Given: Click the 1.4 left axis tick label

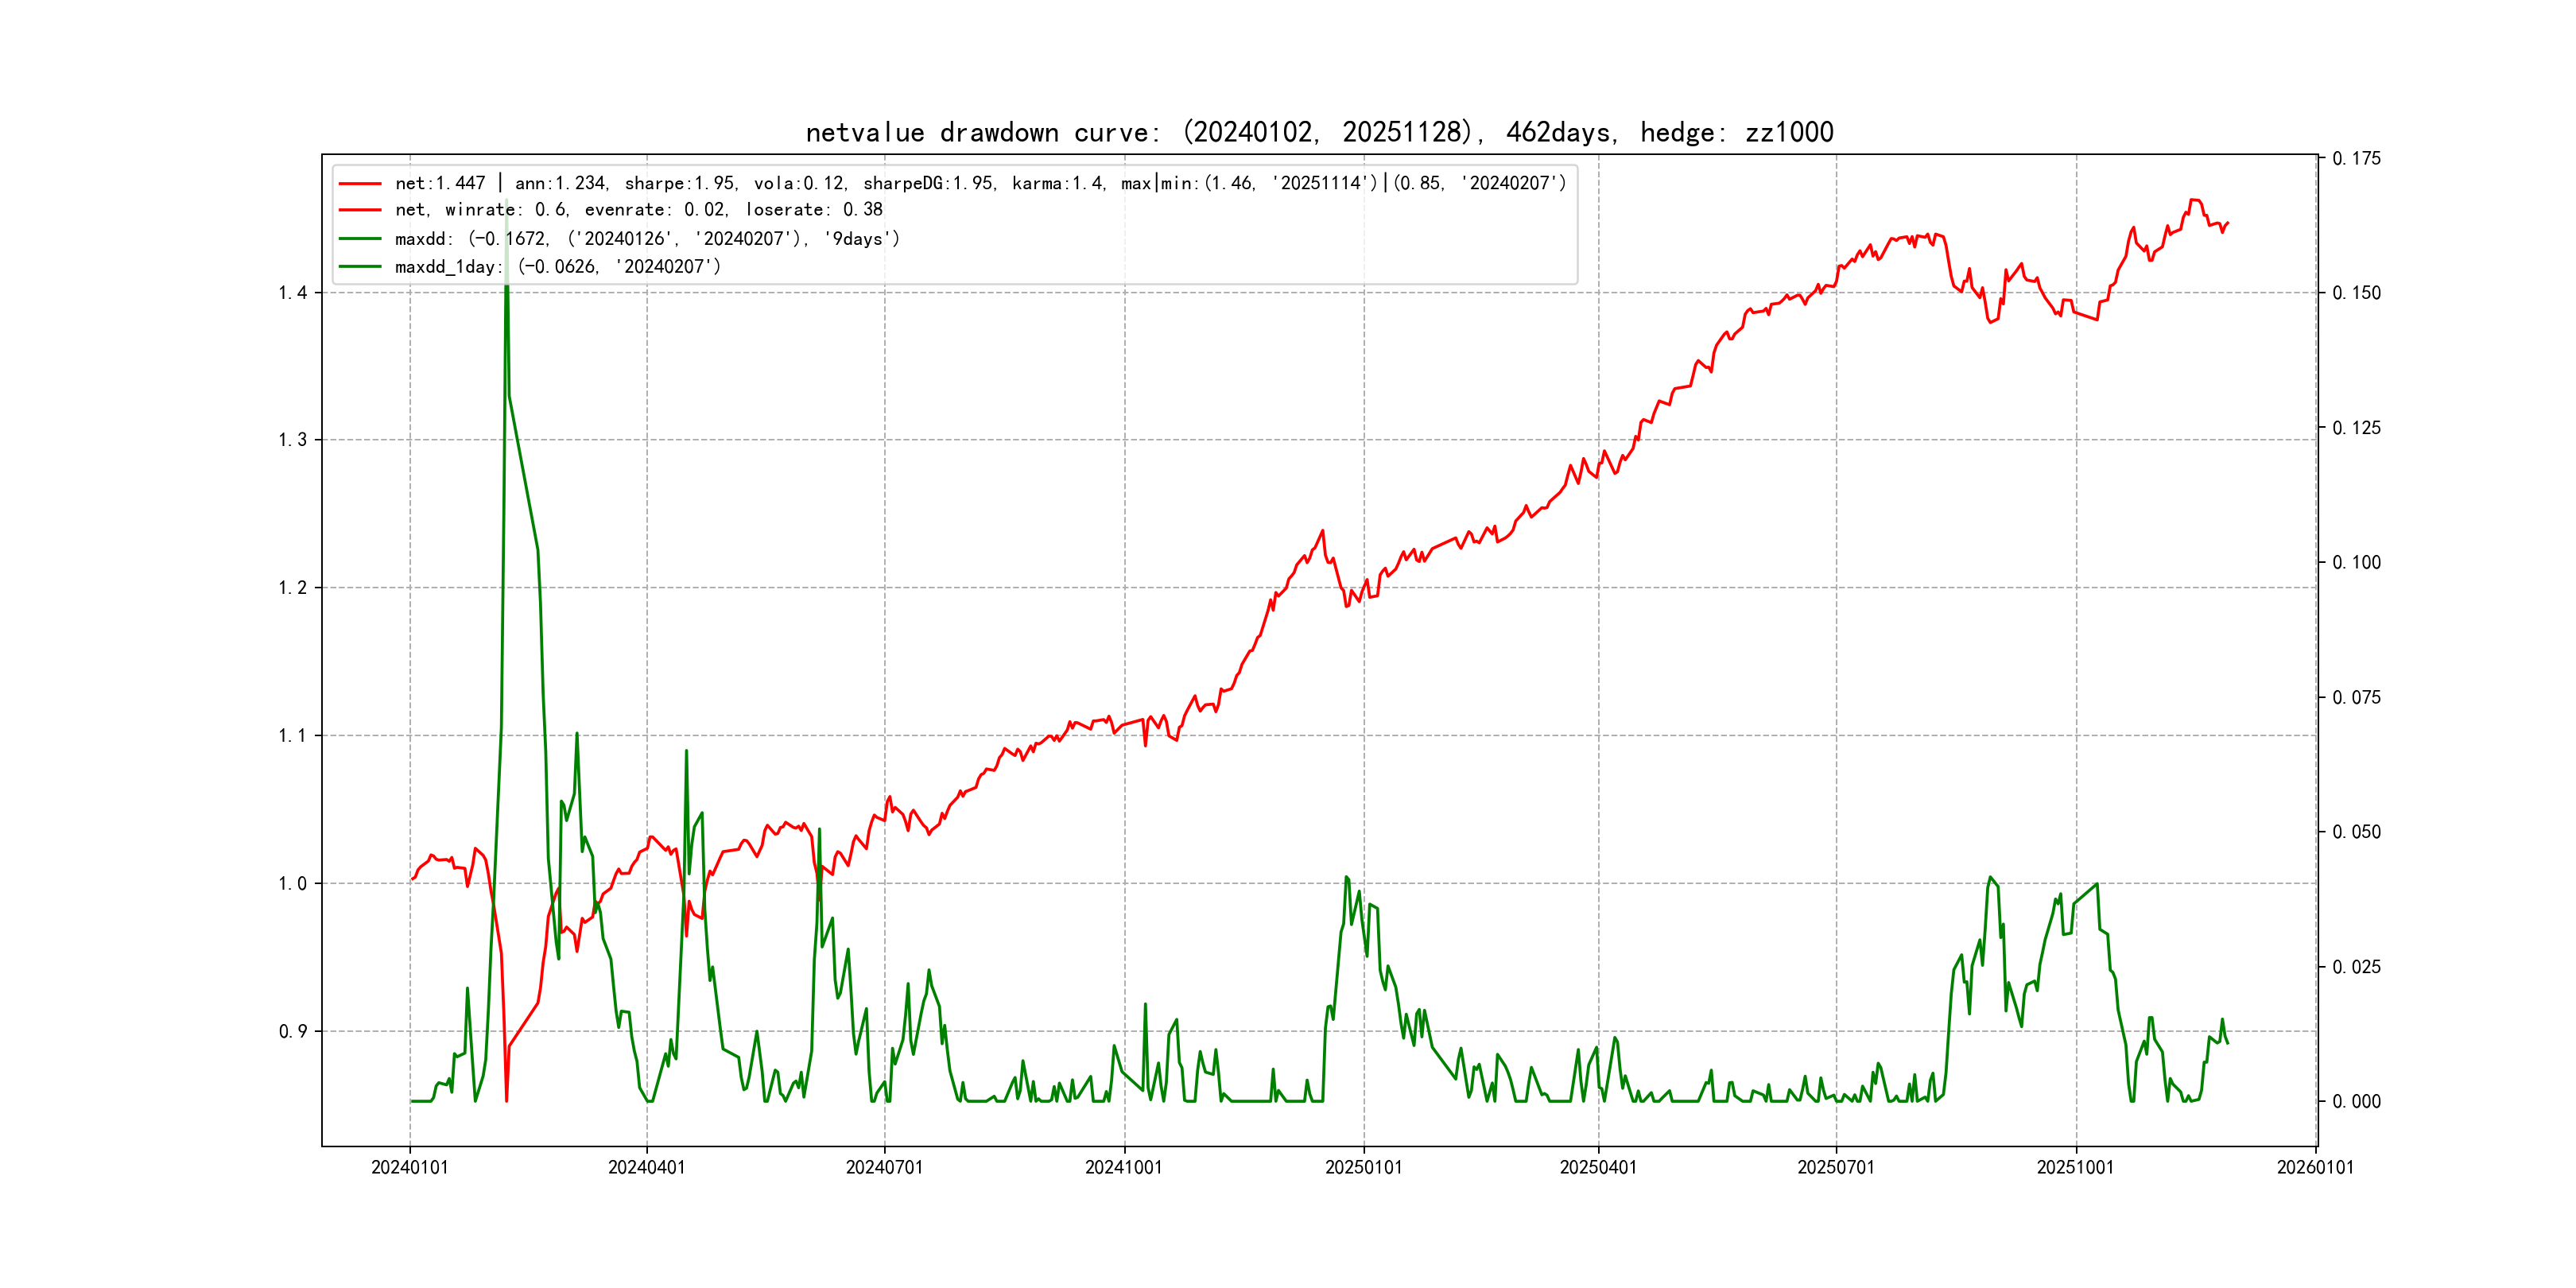Looking at the screenshot, I should (x=293, y=293).
